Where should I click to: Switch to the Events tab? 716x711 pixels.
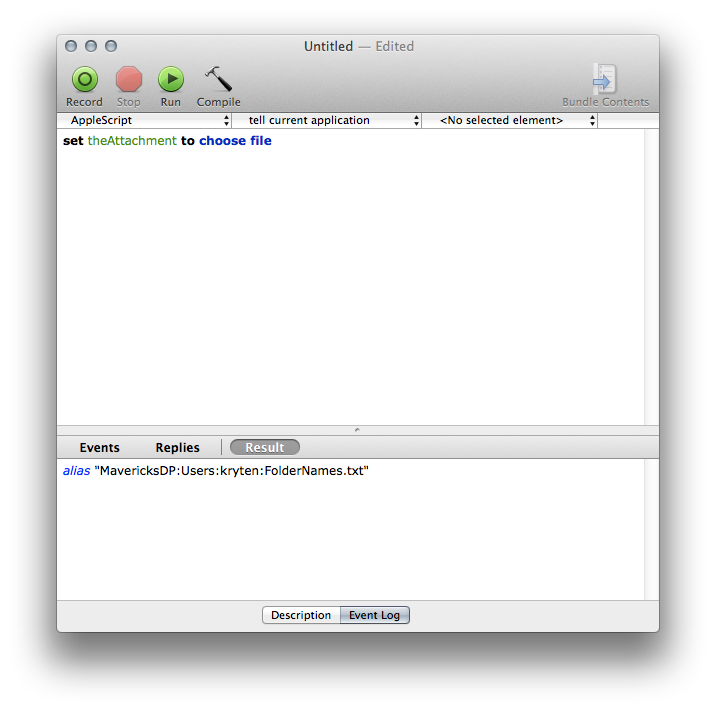[100, 448]
